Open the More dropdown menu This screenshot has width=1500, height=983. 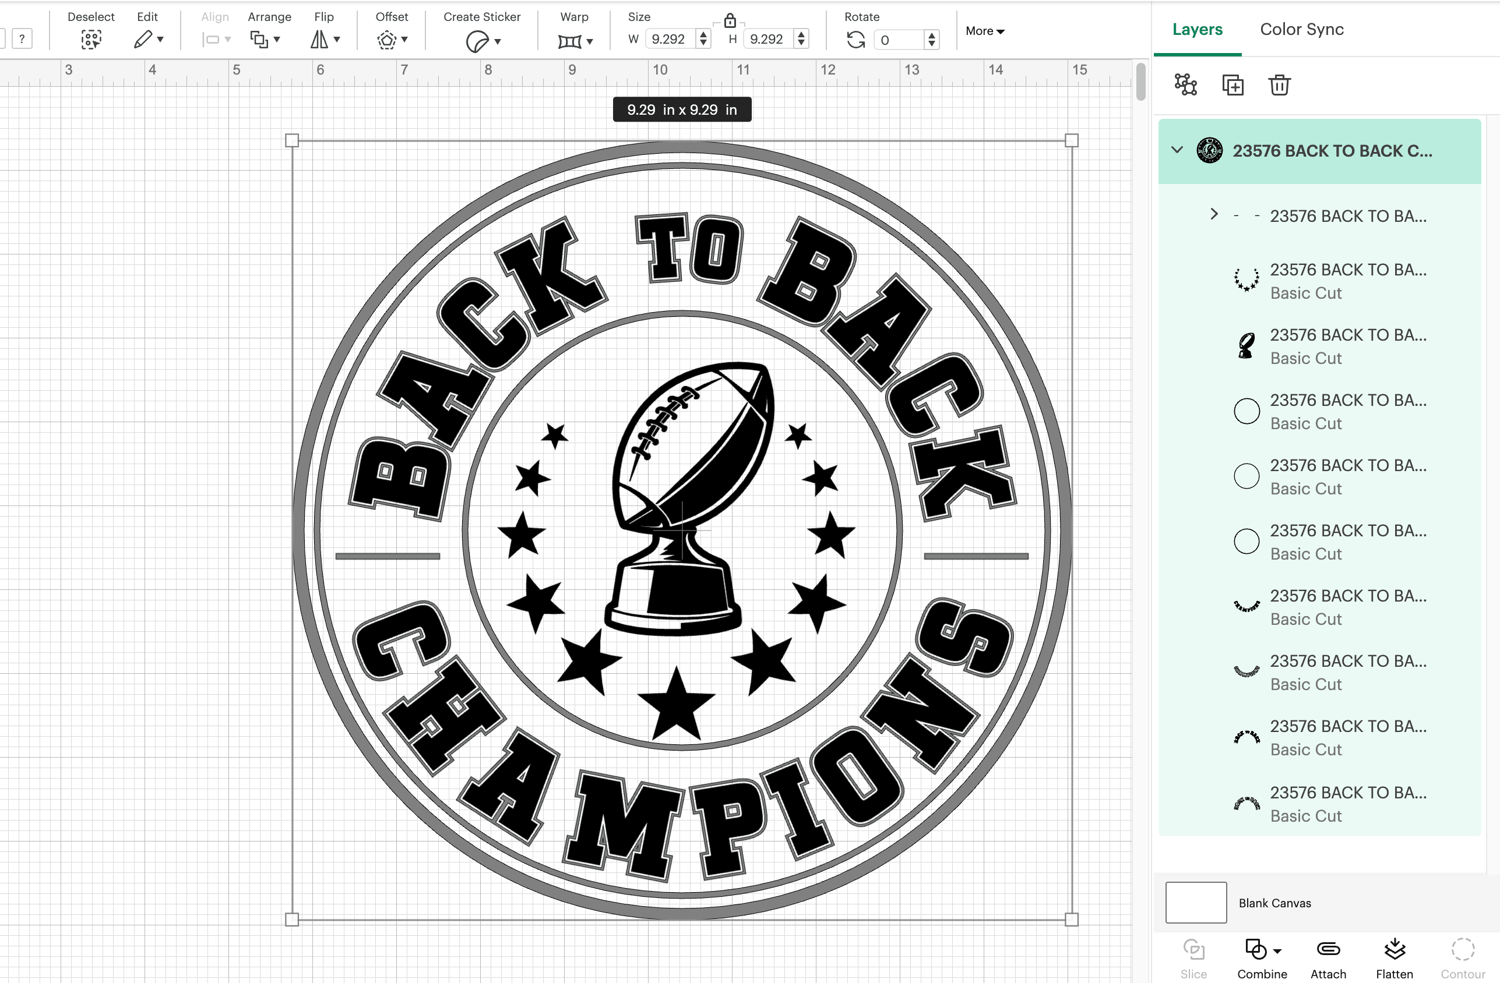[x=985, y=31]
